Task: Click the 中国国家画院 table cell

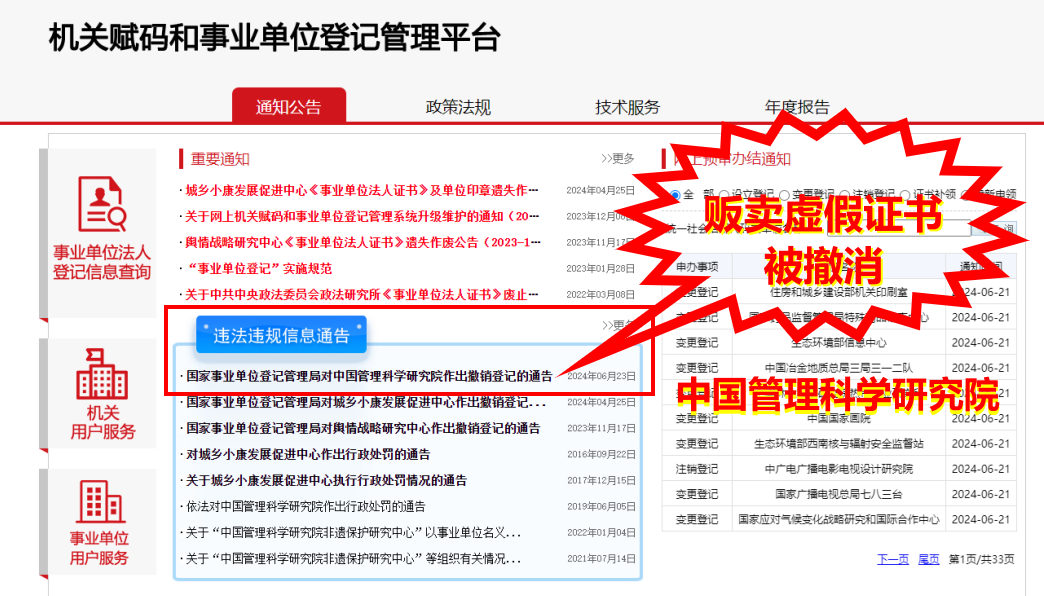Action: 839,418
